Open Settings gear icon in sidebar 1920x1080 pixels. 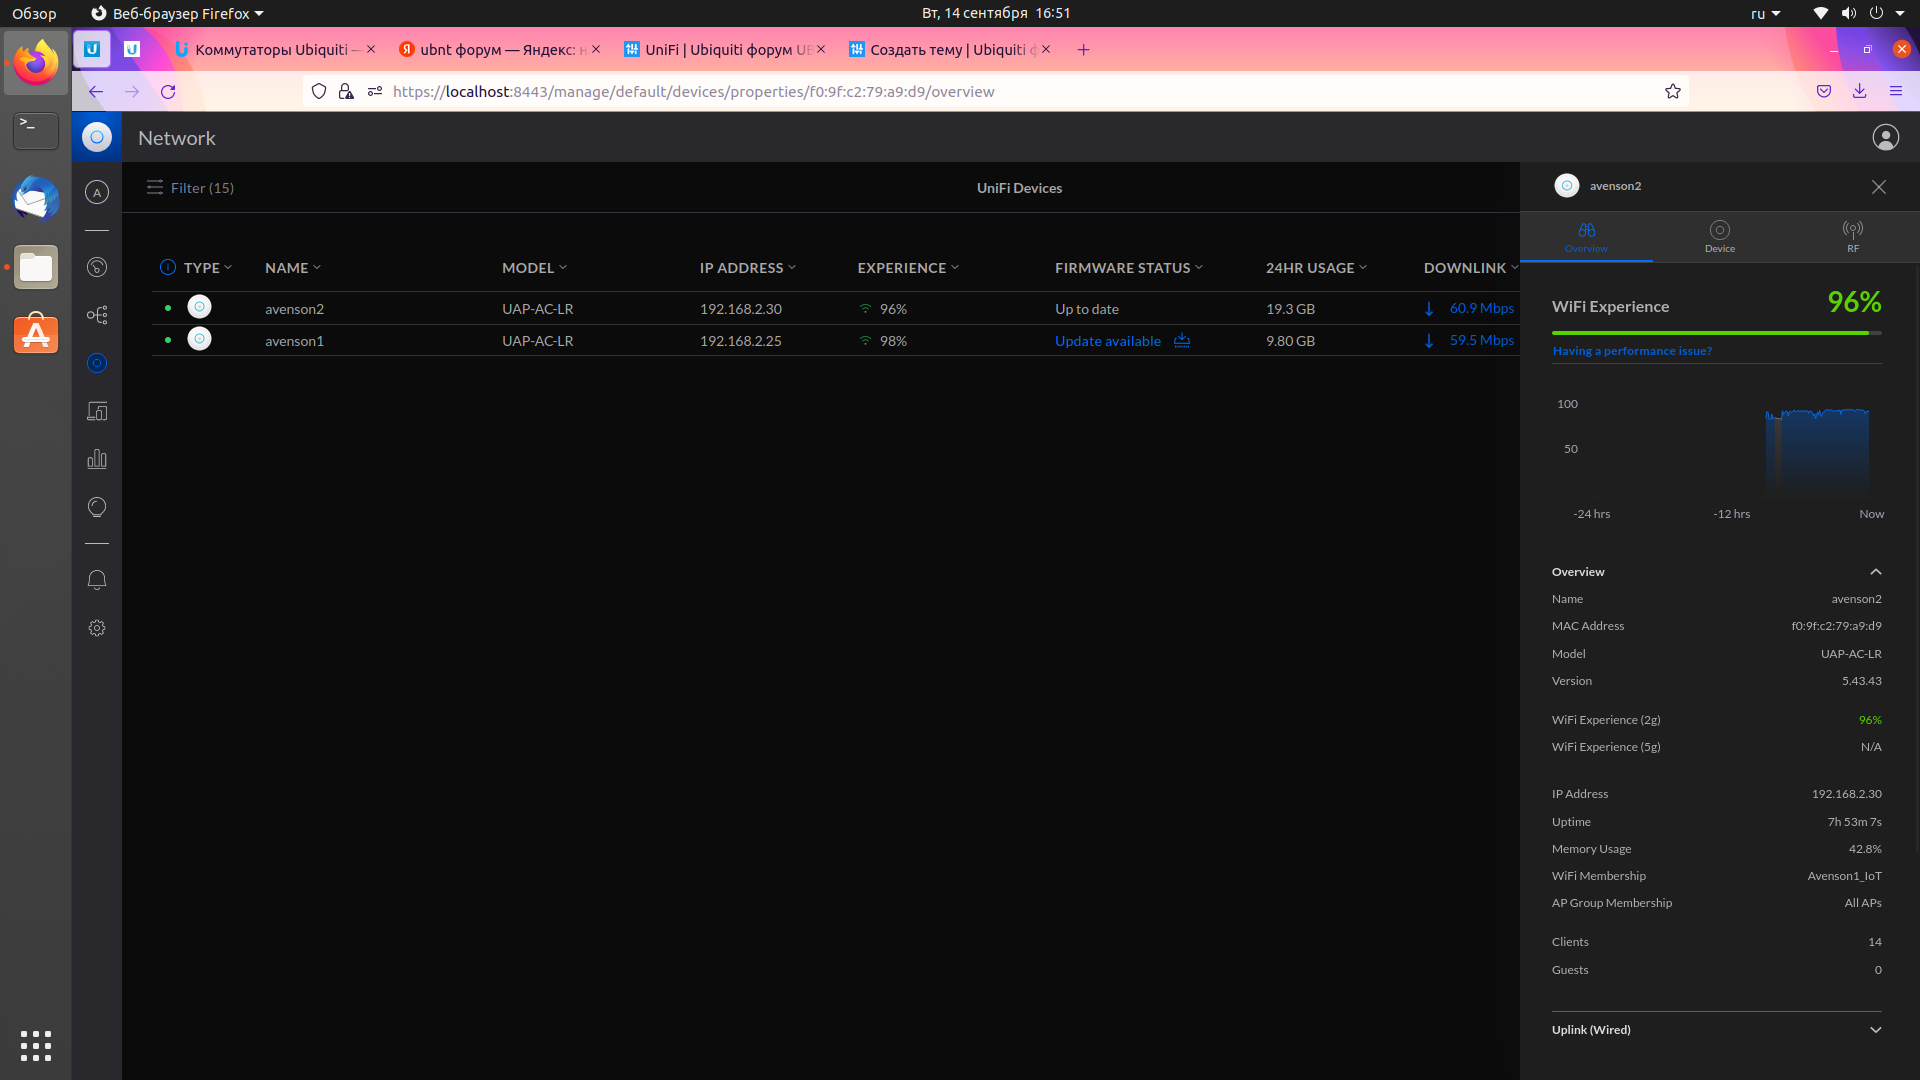coord(97,628)
